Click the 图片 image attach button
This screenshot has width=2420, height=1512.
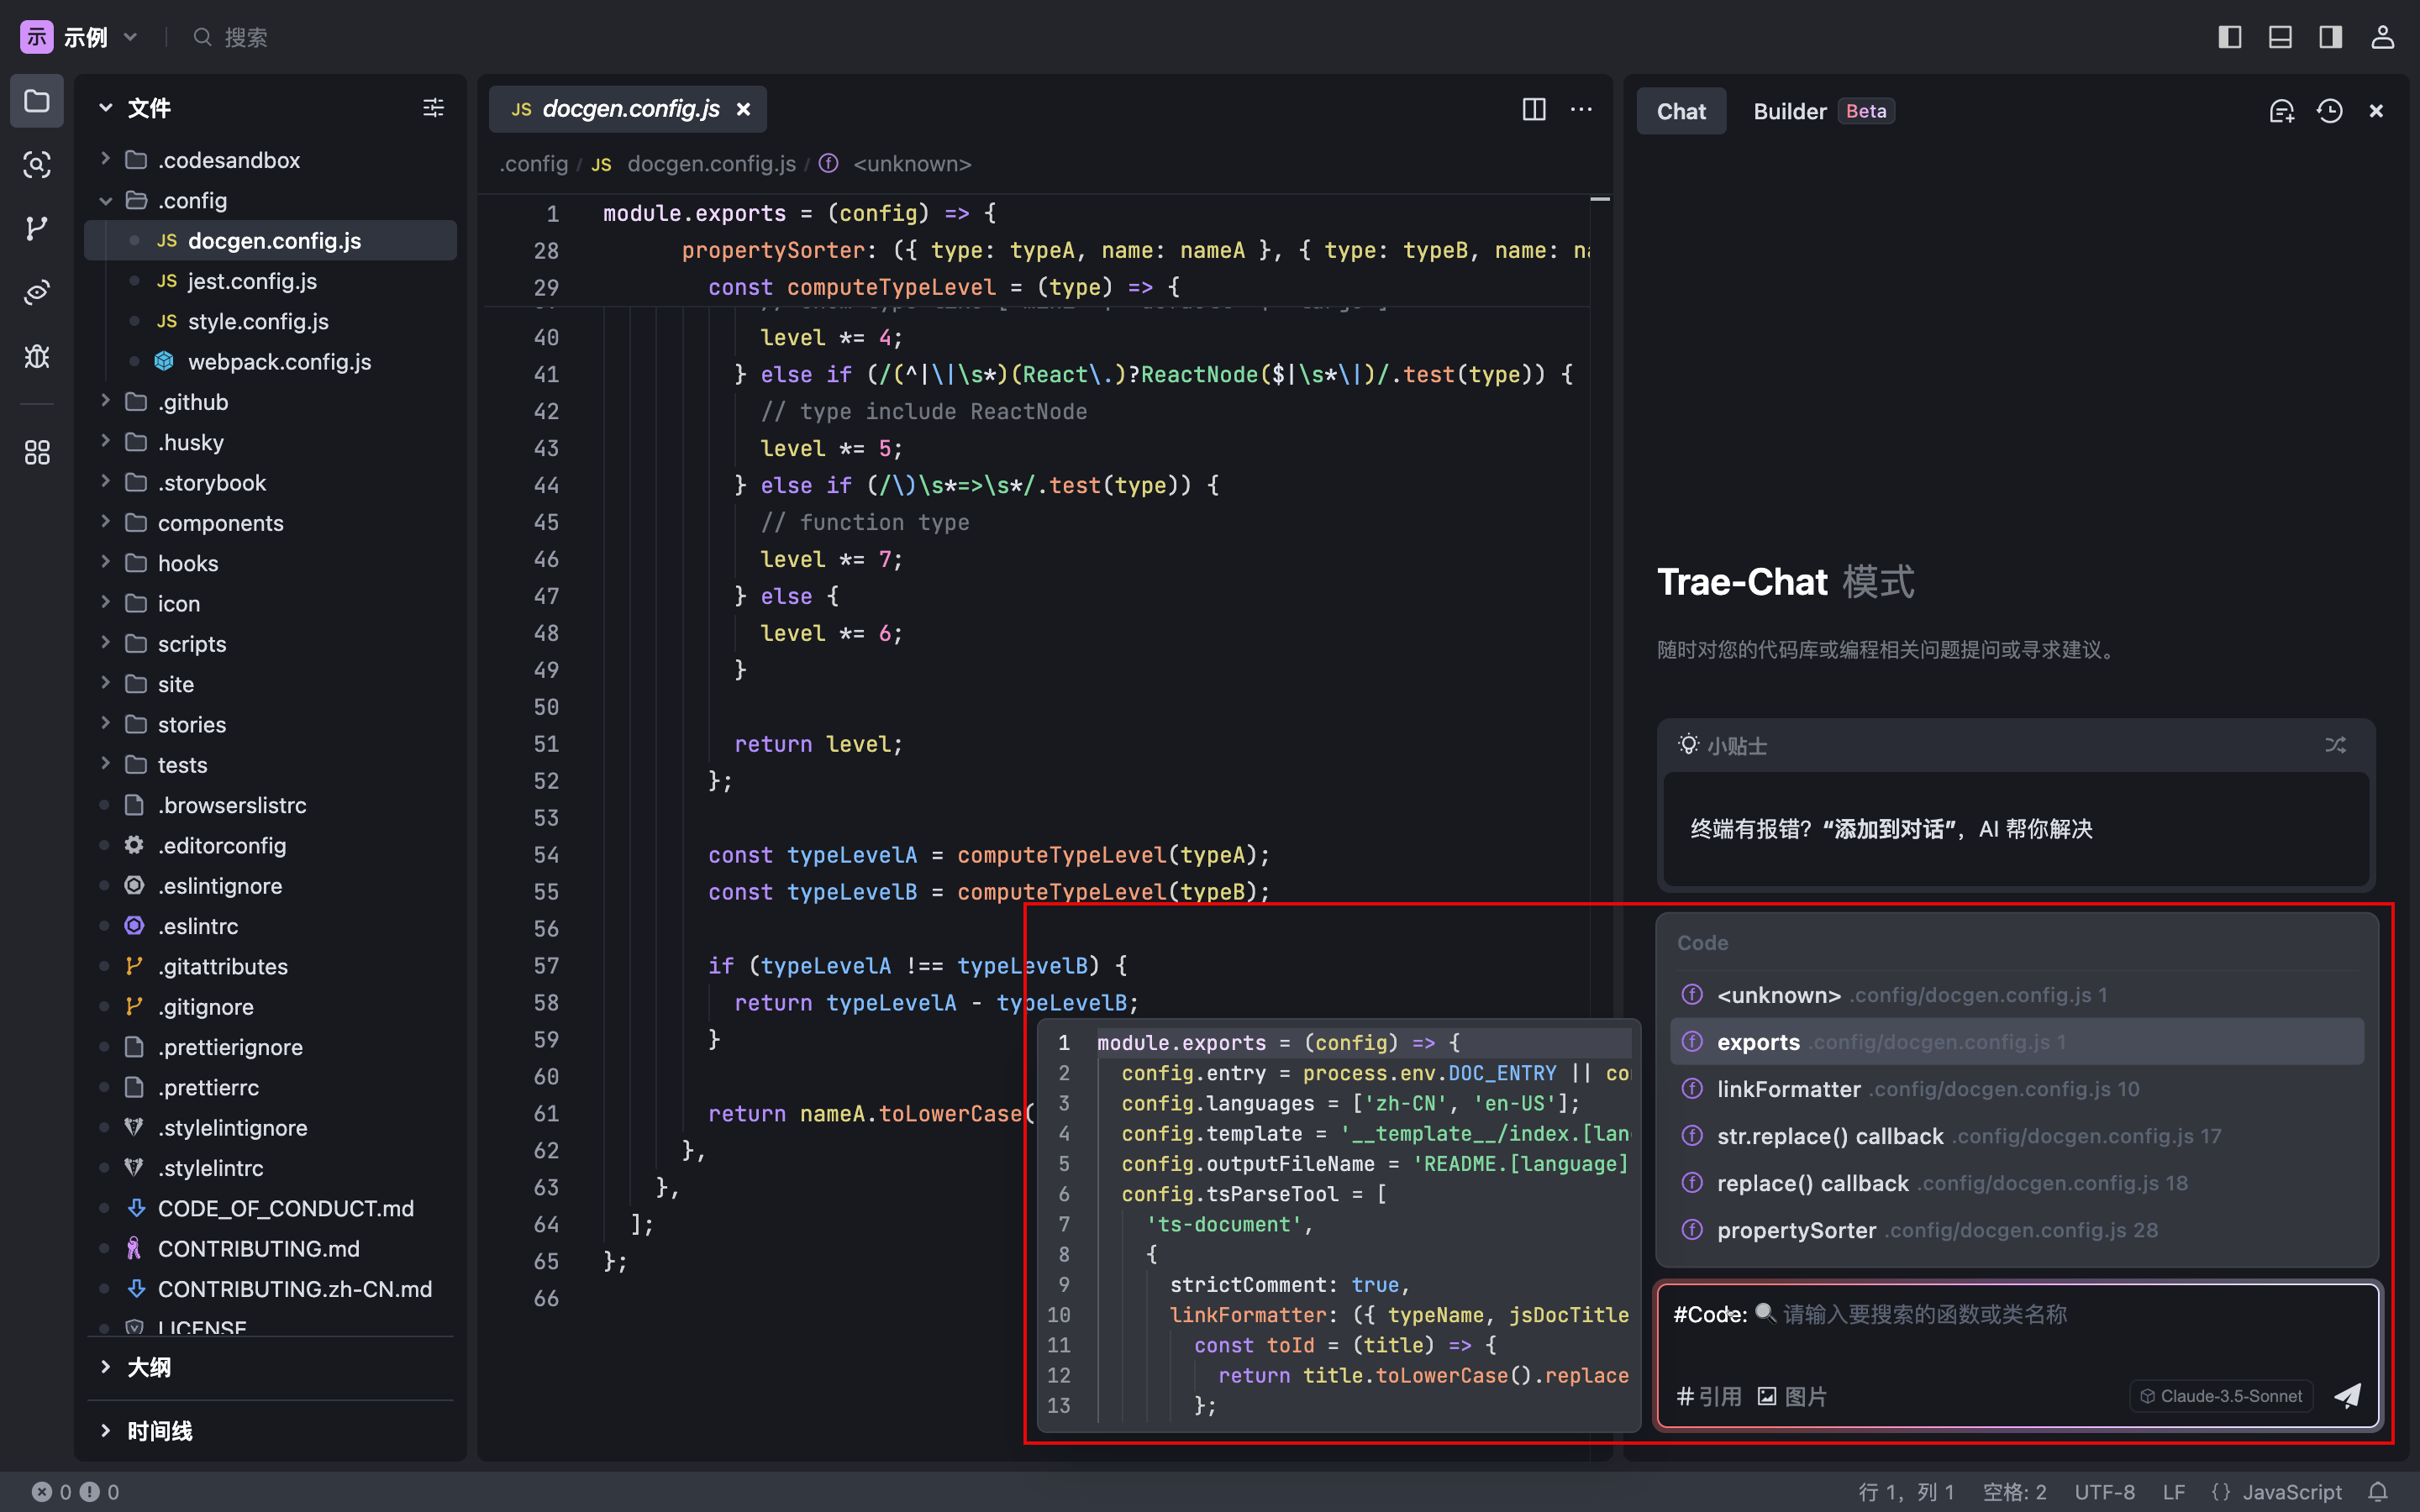coord(1792,1396)
